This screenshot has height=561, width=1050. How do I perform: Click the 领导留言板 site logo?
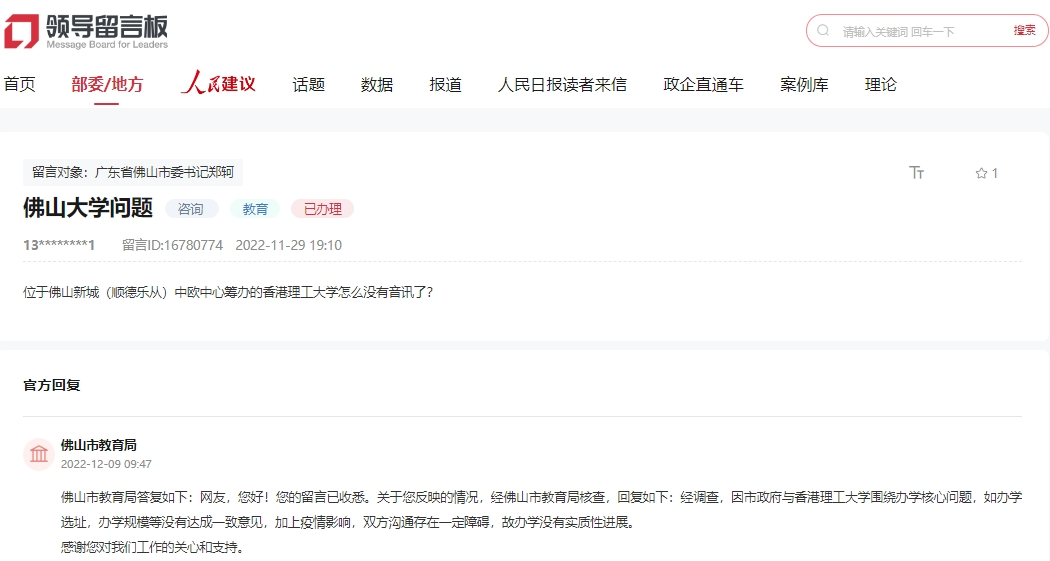(86, 31)
